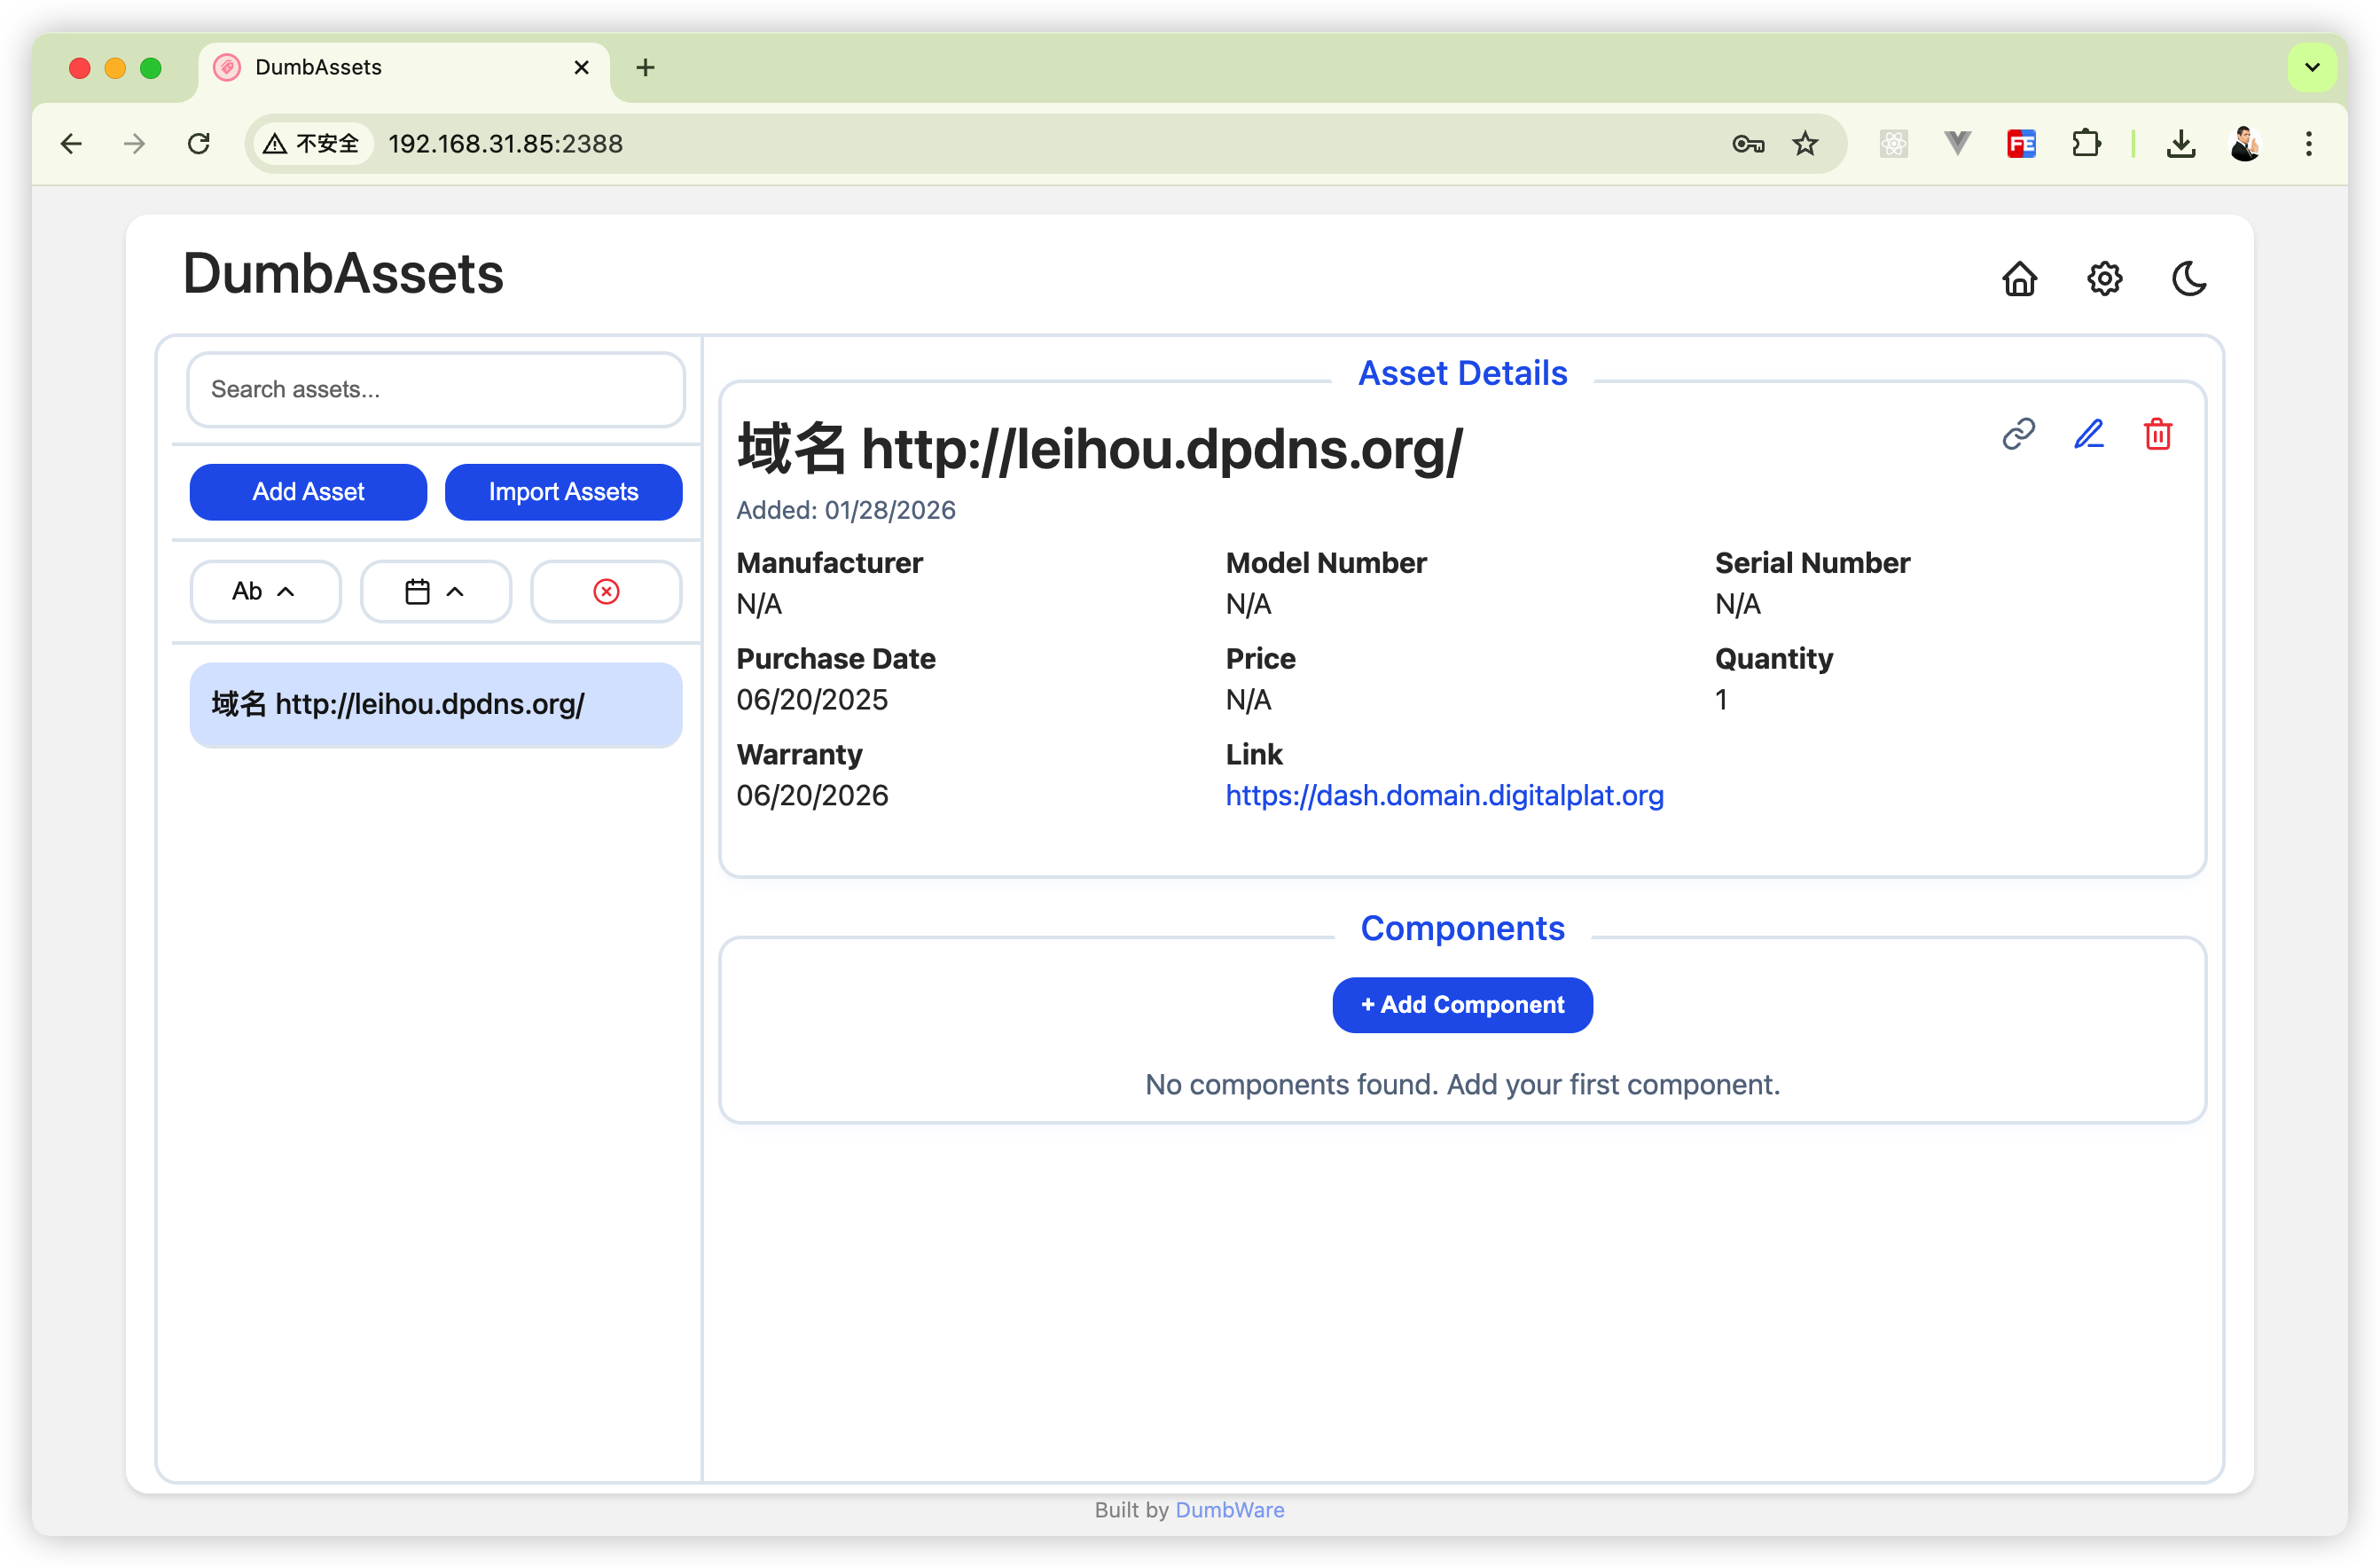Click the Import Assets button
Viewport: 2380px width, 1568px height.
(563, 492)
